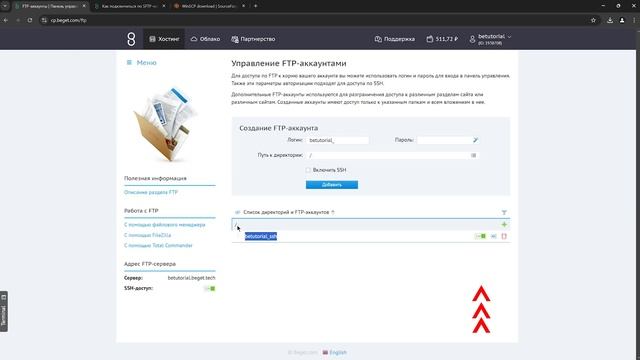
Task: Toggle SSH switch for betutorial_ssh
Action: click(x=480, y=236)
